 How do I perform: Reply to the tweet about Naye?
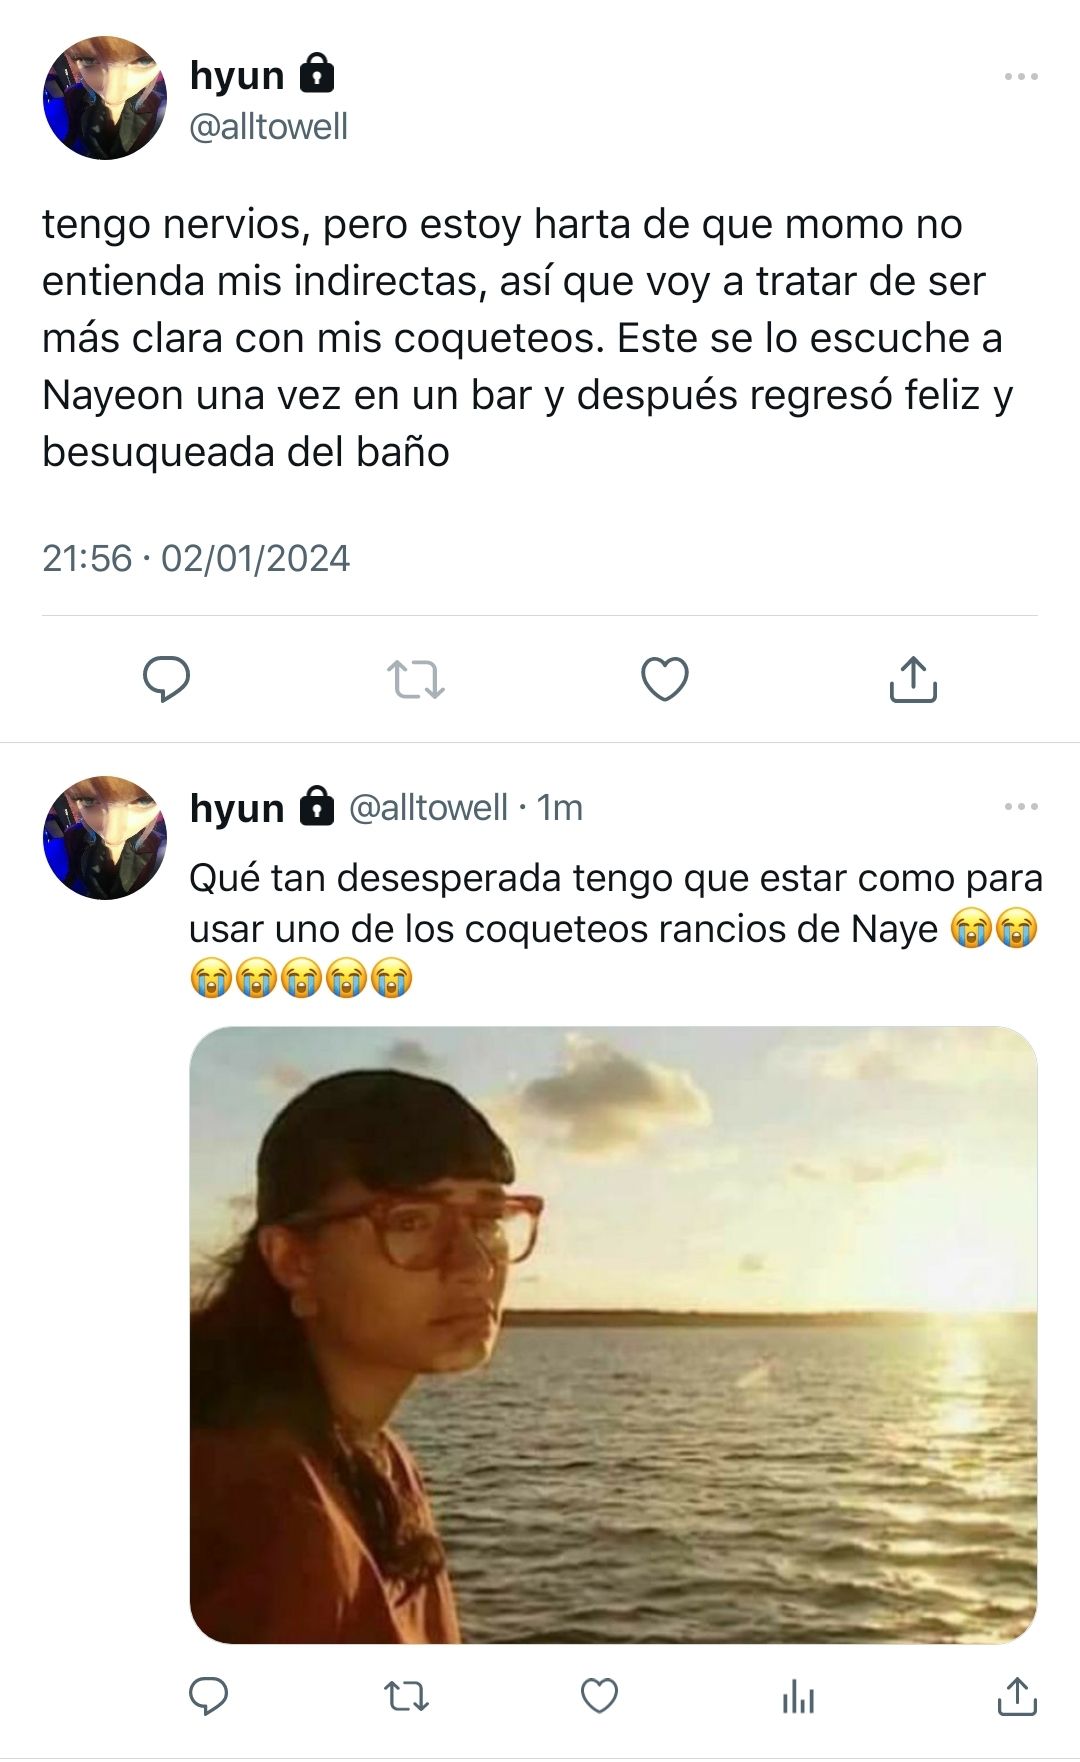209,1696
